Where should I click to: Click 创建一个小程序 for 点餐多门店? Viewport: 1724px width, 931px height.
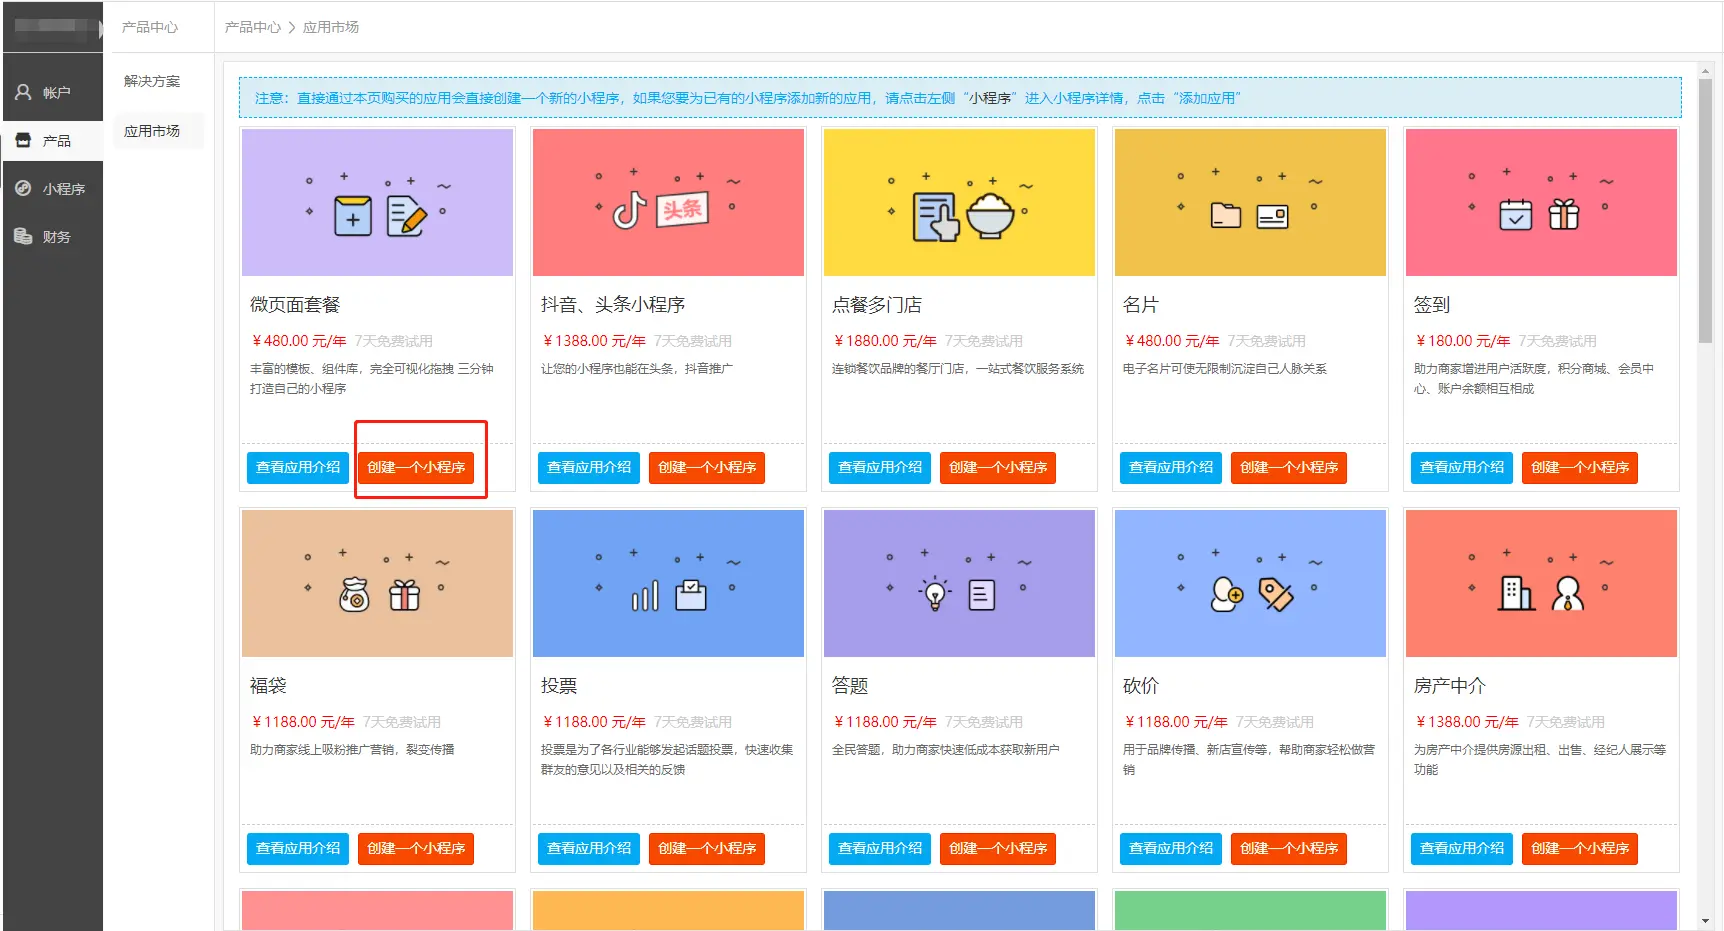pyautogui.click(x=998, y=468)
